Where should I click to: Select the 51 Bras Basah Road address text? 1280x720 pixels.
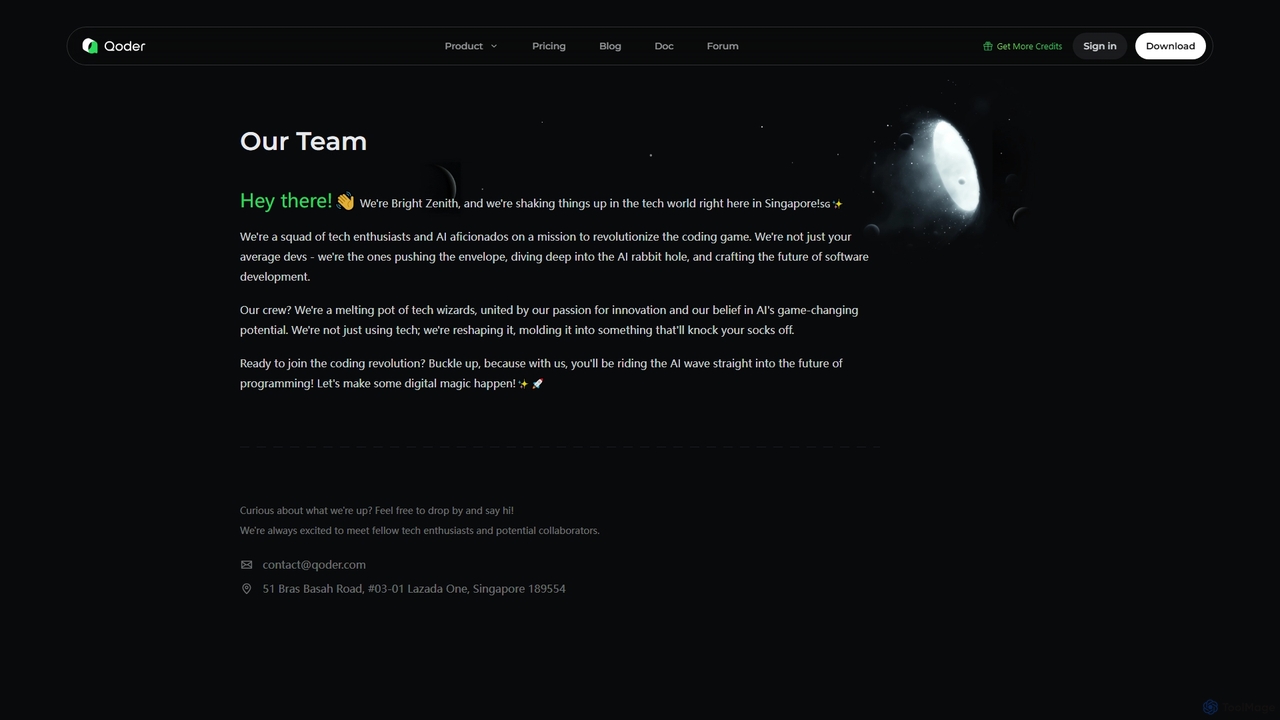pos(414,589)
